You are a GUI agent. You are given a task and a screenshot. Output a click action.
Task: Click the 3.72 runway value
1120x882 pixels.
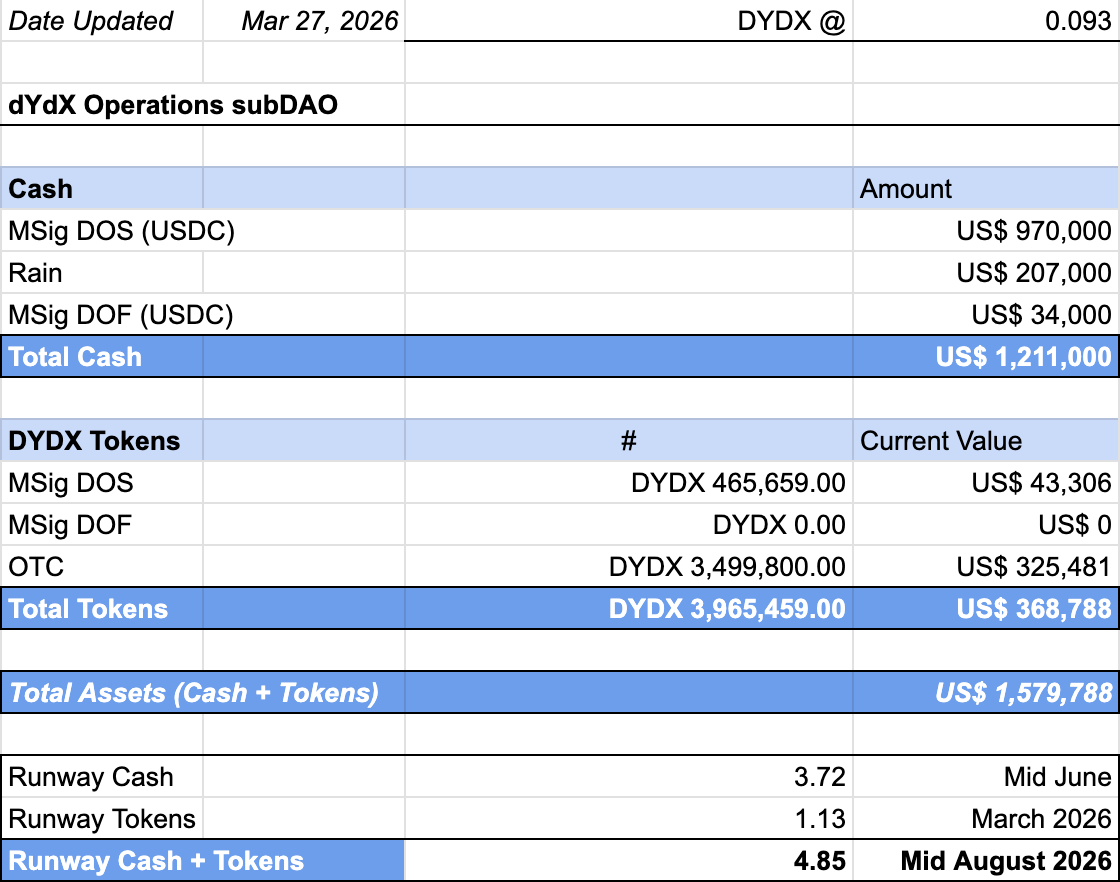tap(629, 777)
